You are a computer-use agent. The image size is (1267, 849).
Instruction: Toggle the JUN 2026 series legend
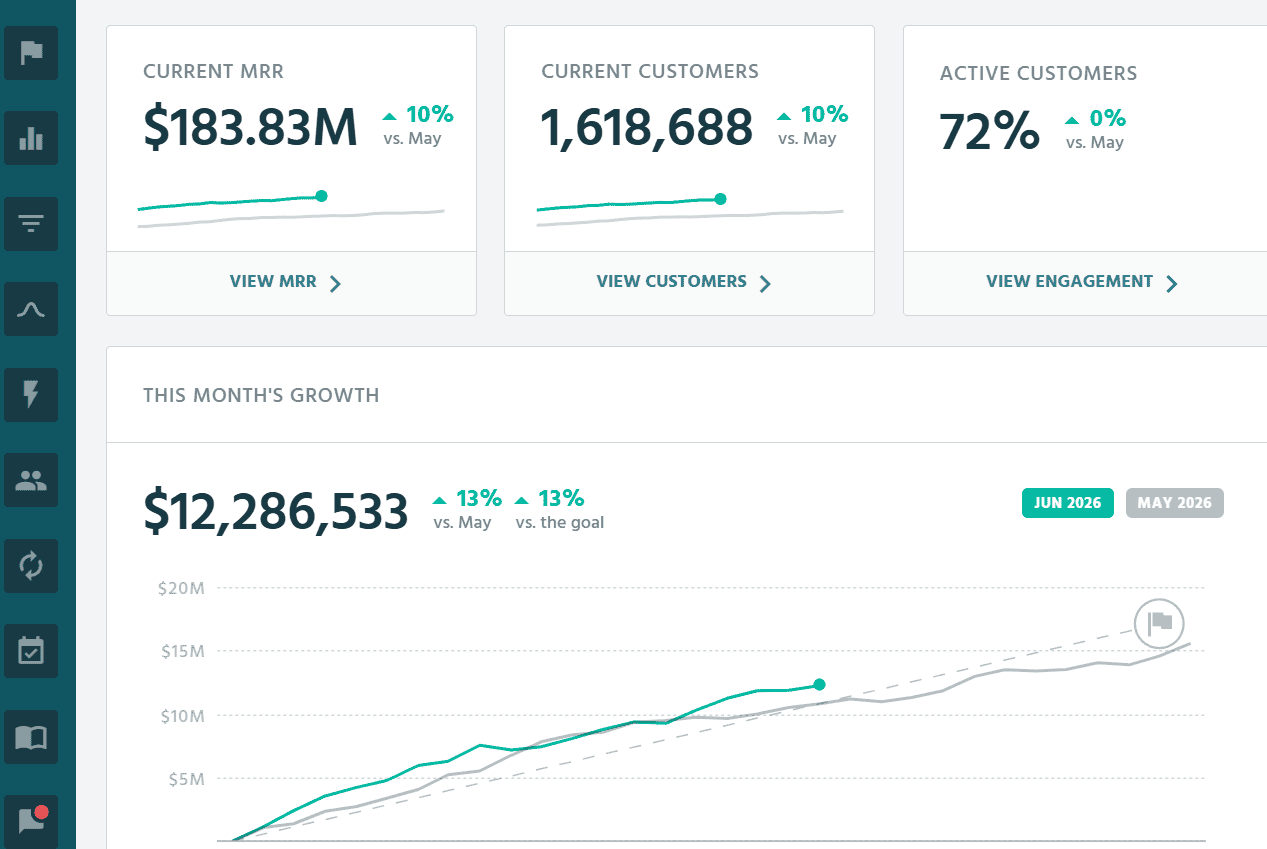[1067, 503]
